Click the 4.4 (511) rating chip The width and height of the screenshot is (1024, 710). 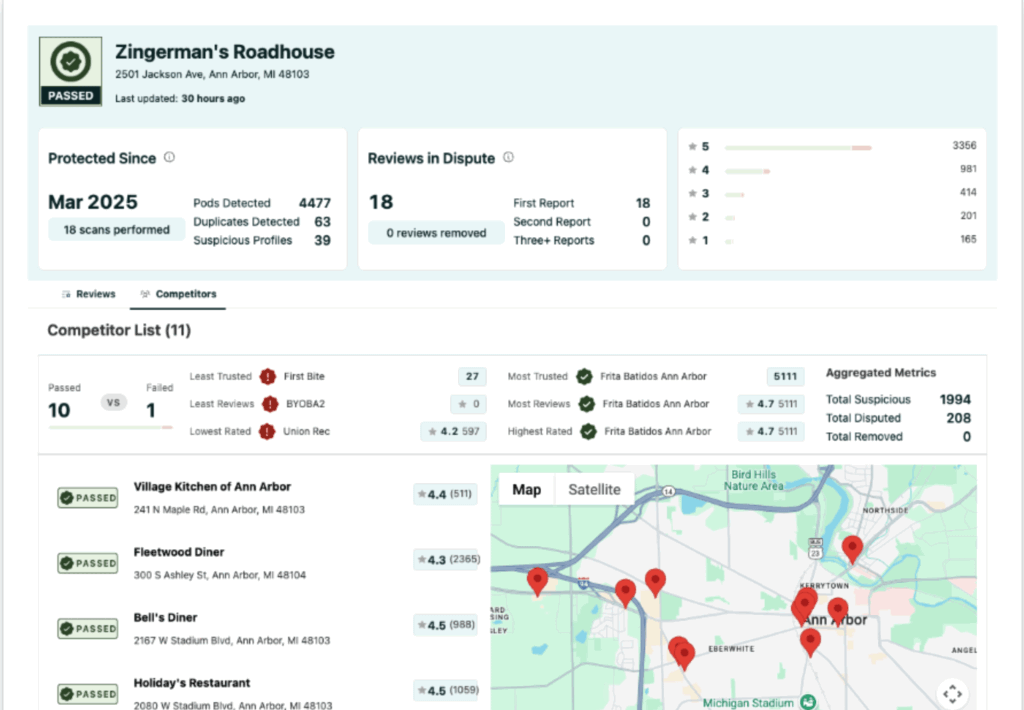pos(445,494)
